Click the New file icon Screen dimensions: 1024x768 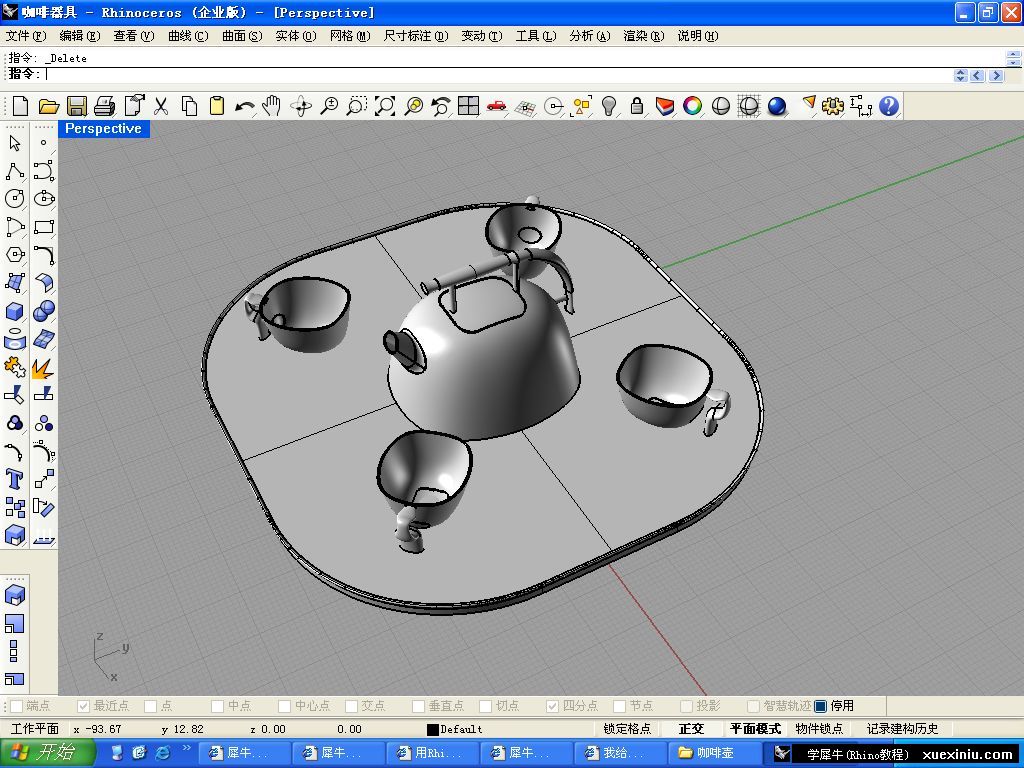click(20, 105)
